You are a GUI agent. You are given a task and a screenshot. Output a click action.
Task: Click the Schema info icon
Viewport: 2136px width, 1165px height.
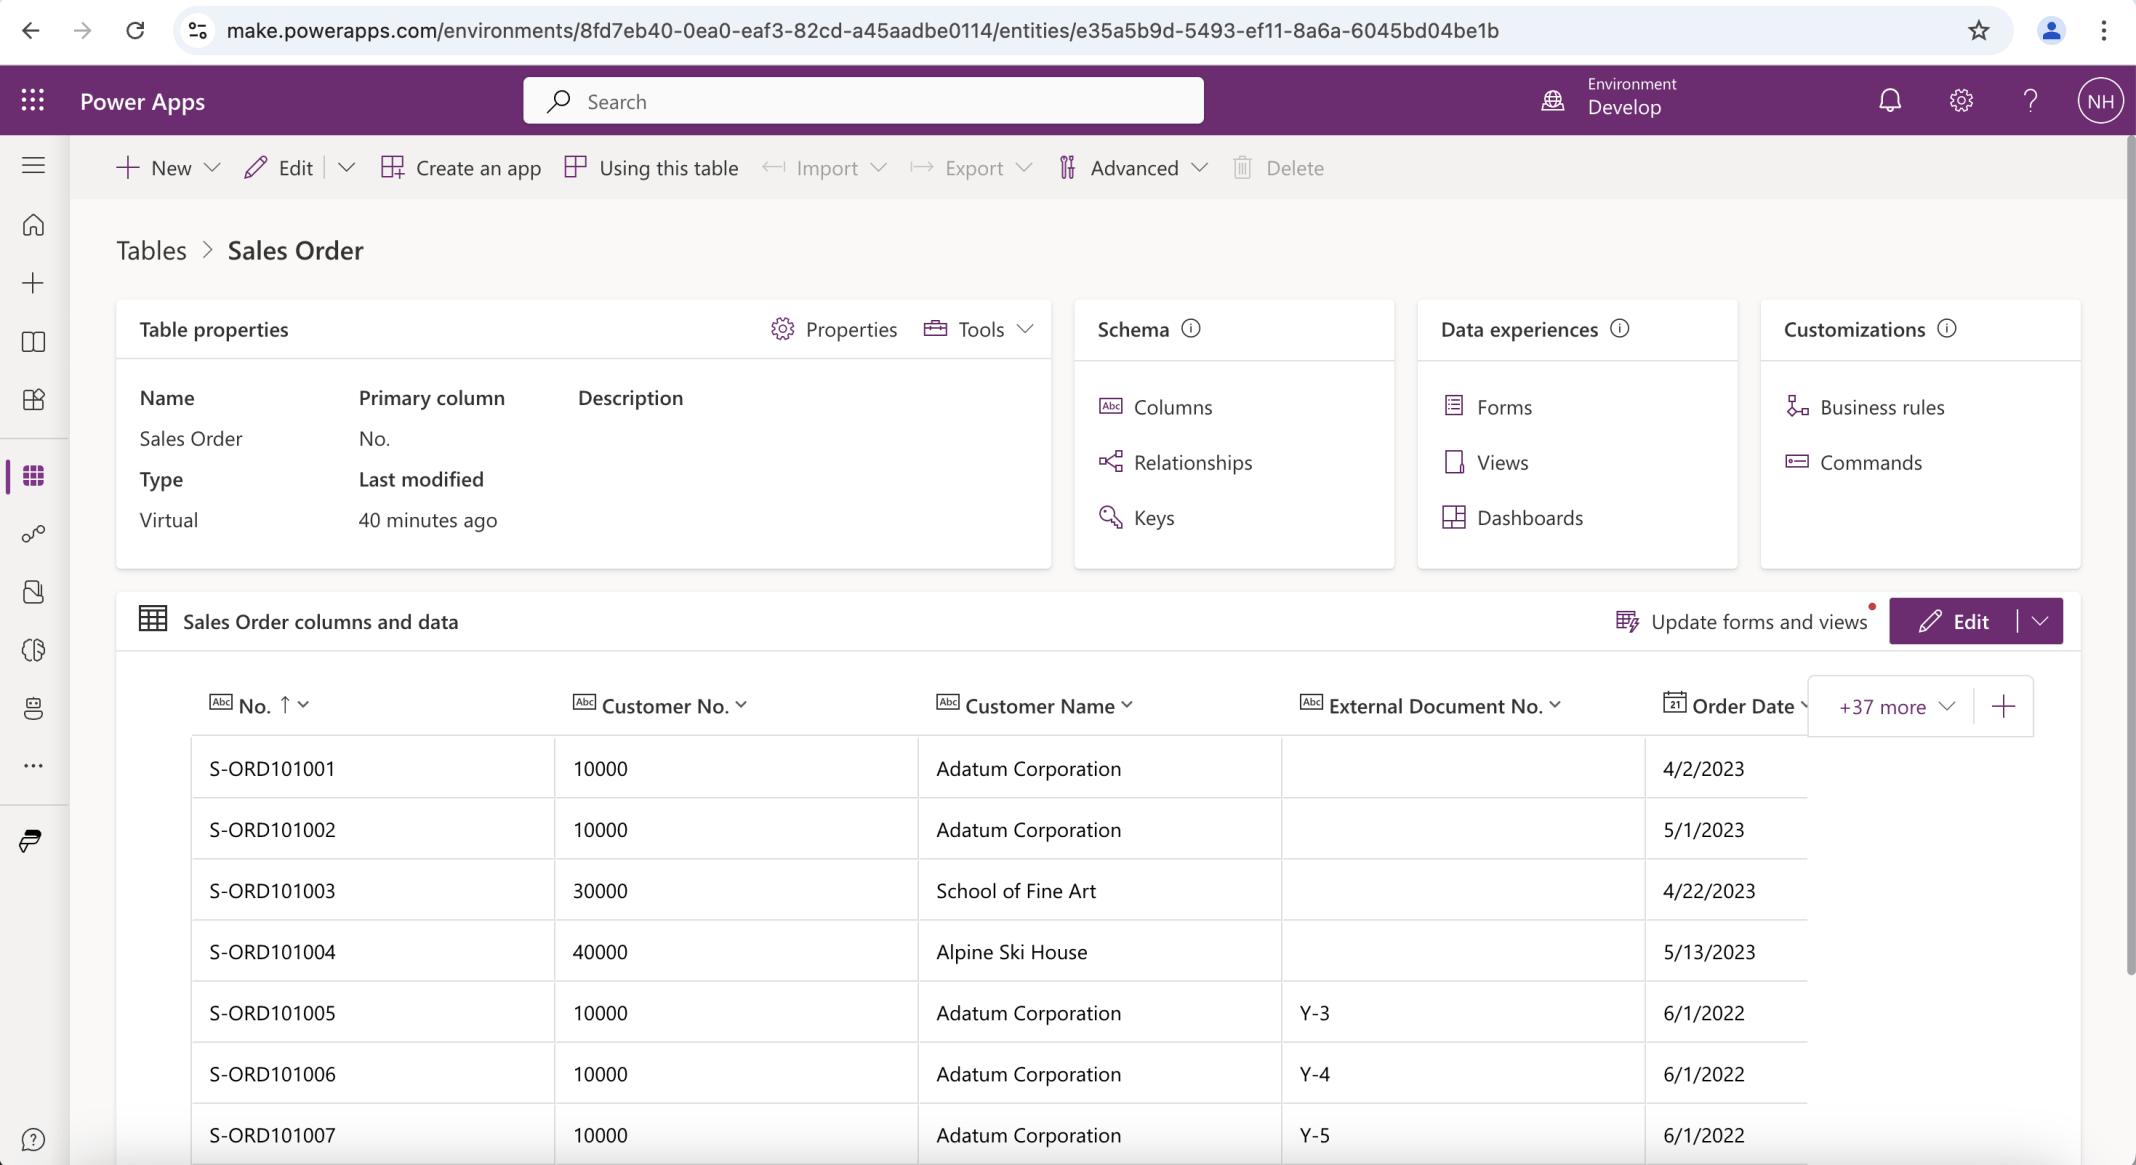coord(1190,329)
